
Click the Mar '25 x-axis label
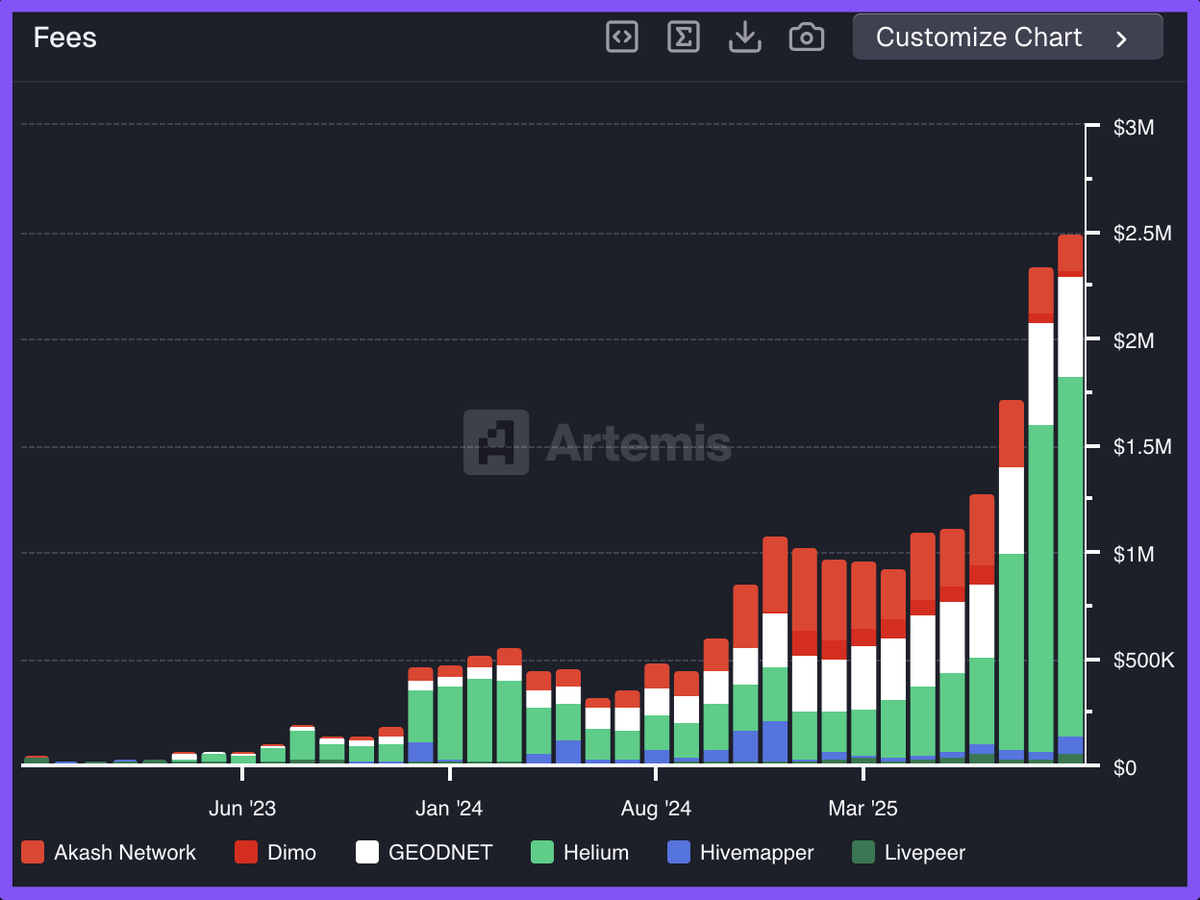[863, 808]
